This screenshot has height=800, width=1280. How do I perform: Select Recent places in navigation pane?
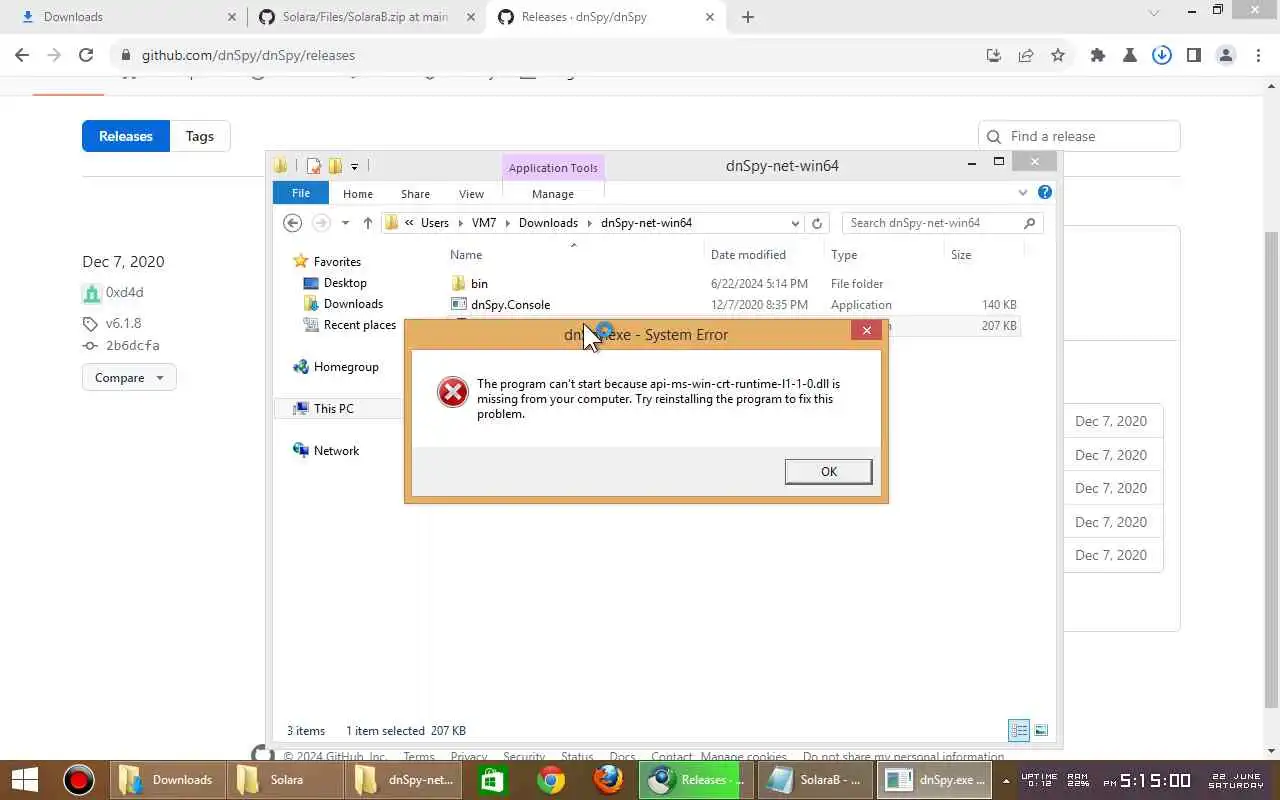359,325
